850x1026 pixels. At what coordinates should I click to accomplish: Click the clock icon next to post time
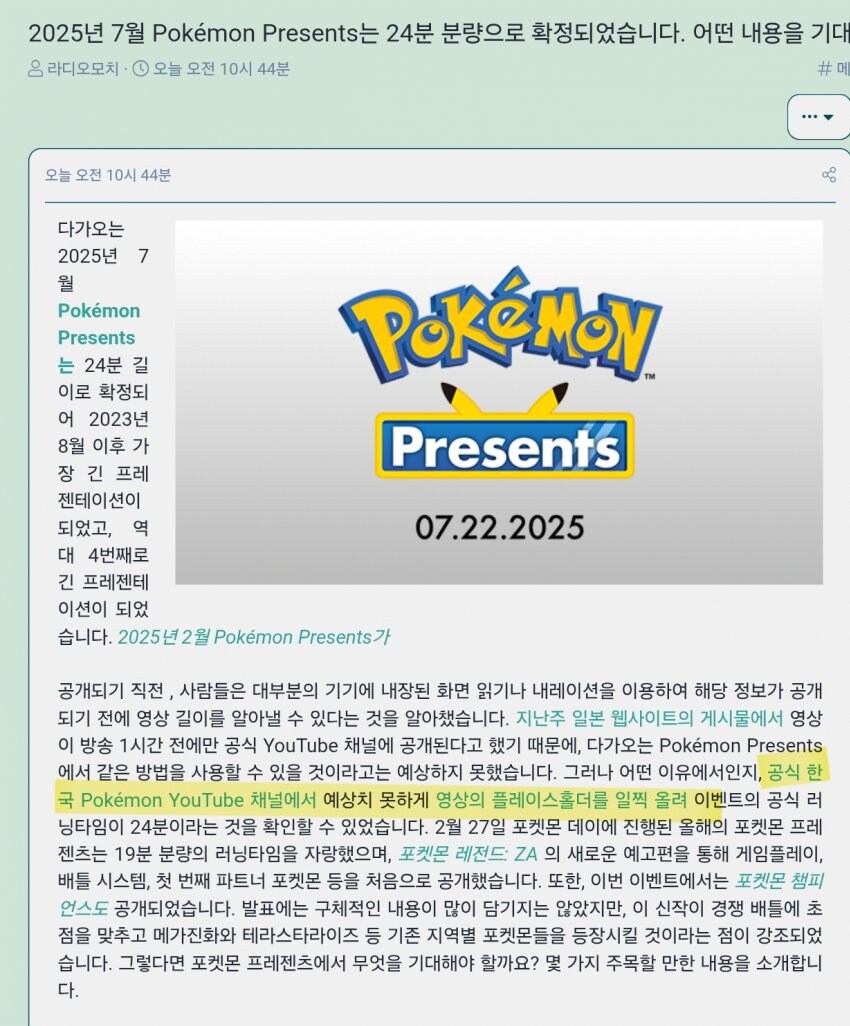click(x=141, y=69)
